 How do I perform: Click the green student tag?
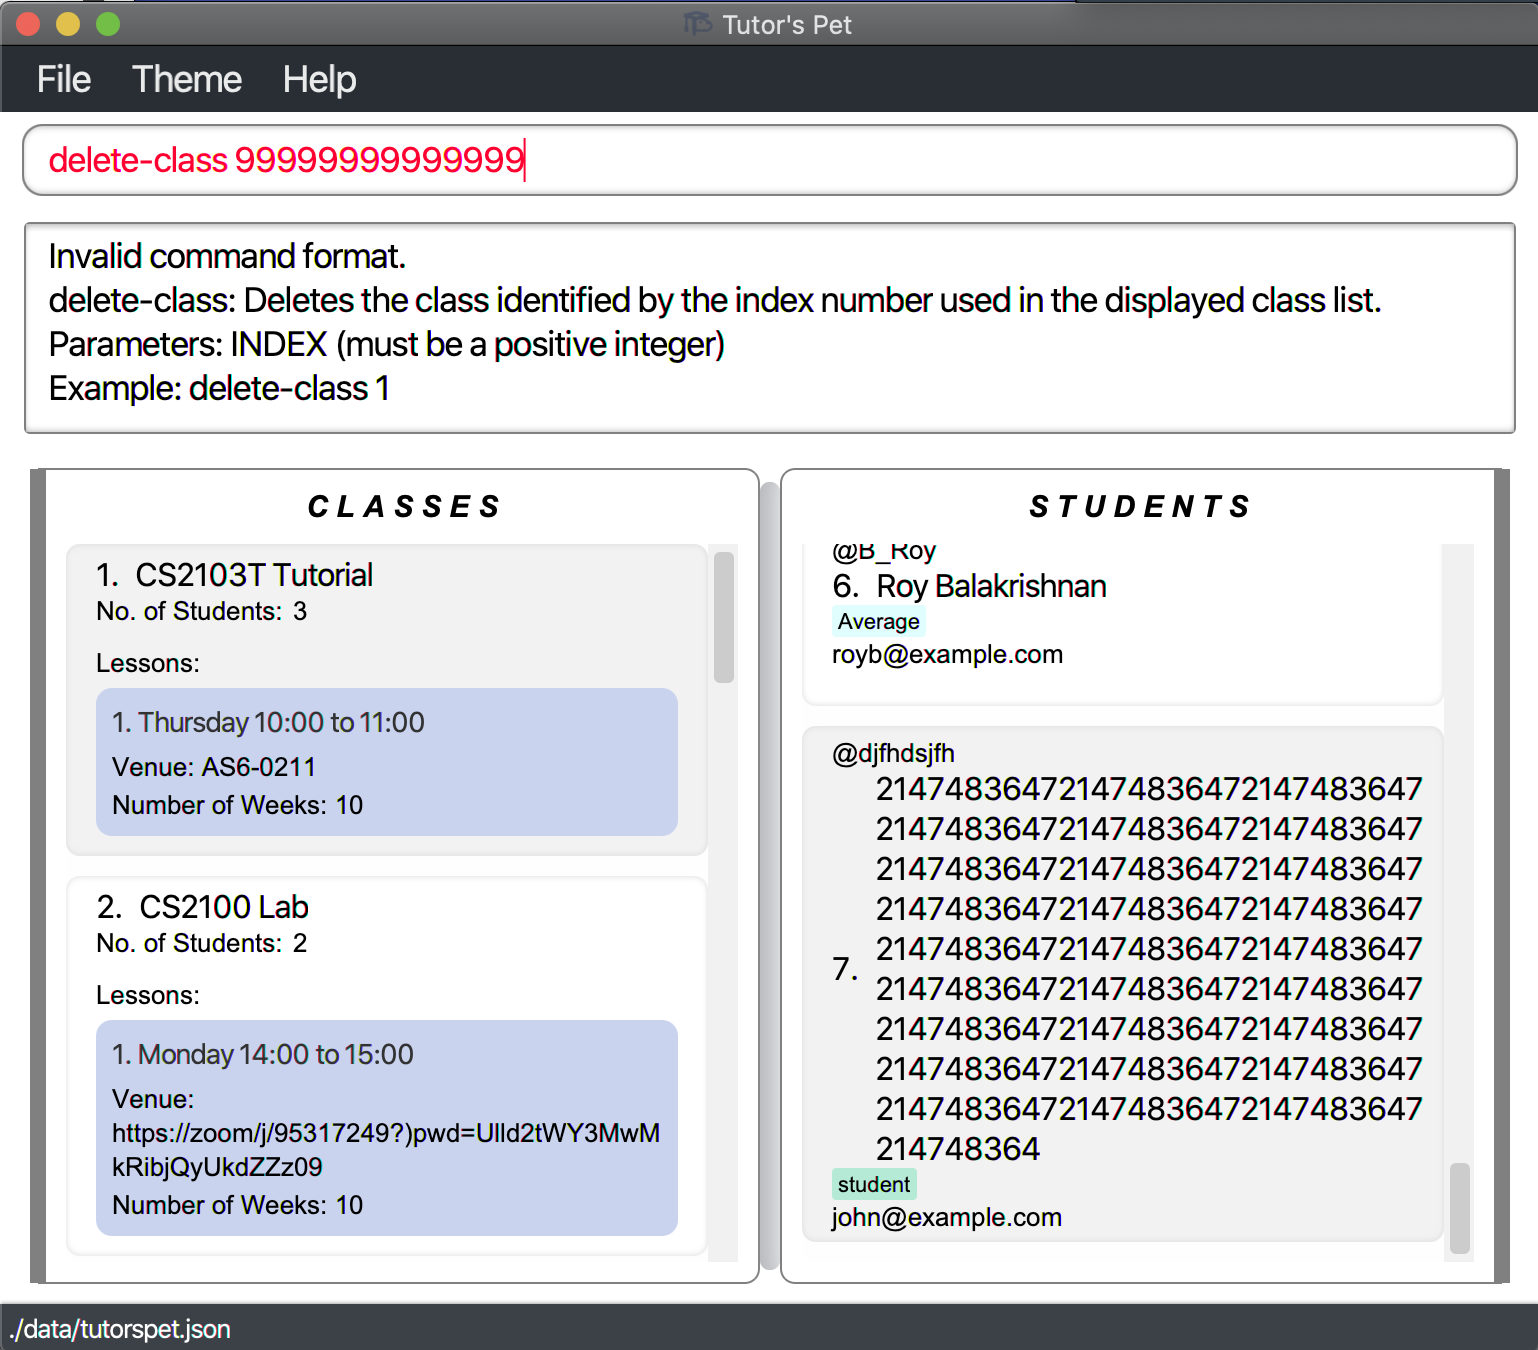point(874,1184)
